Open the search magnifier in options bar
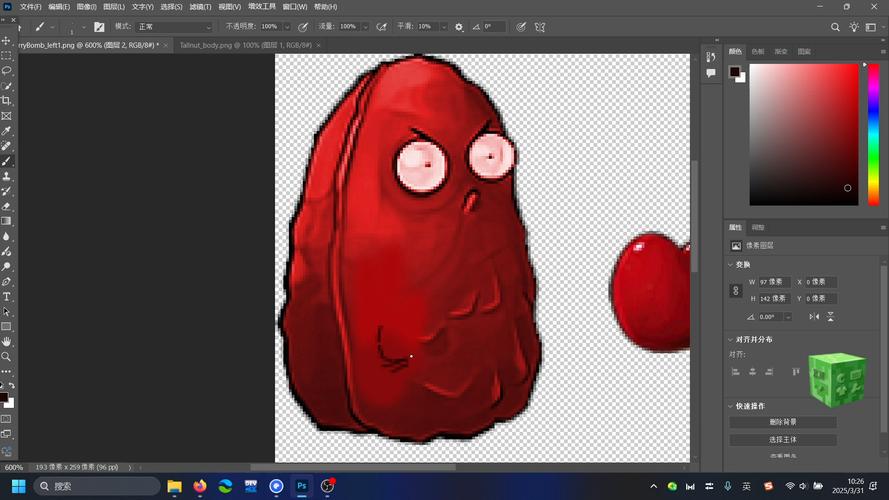The image size is (889, 500). [x=835, y=27]
